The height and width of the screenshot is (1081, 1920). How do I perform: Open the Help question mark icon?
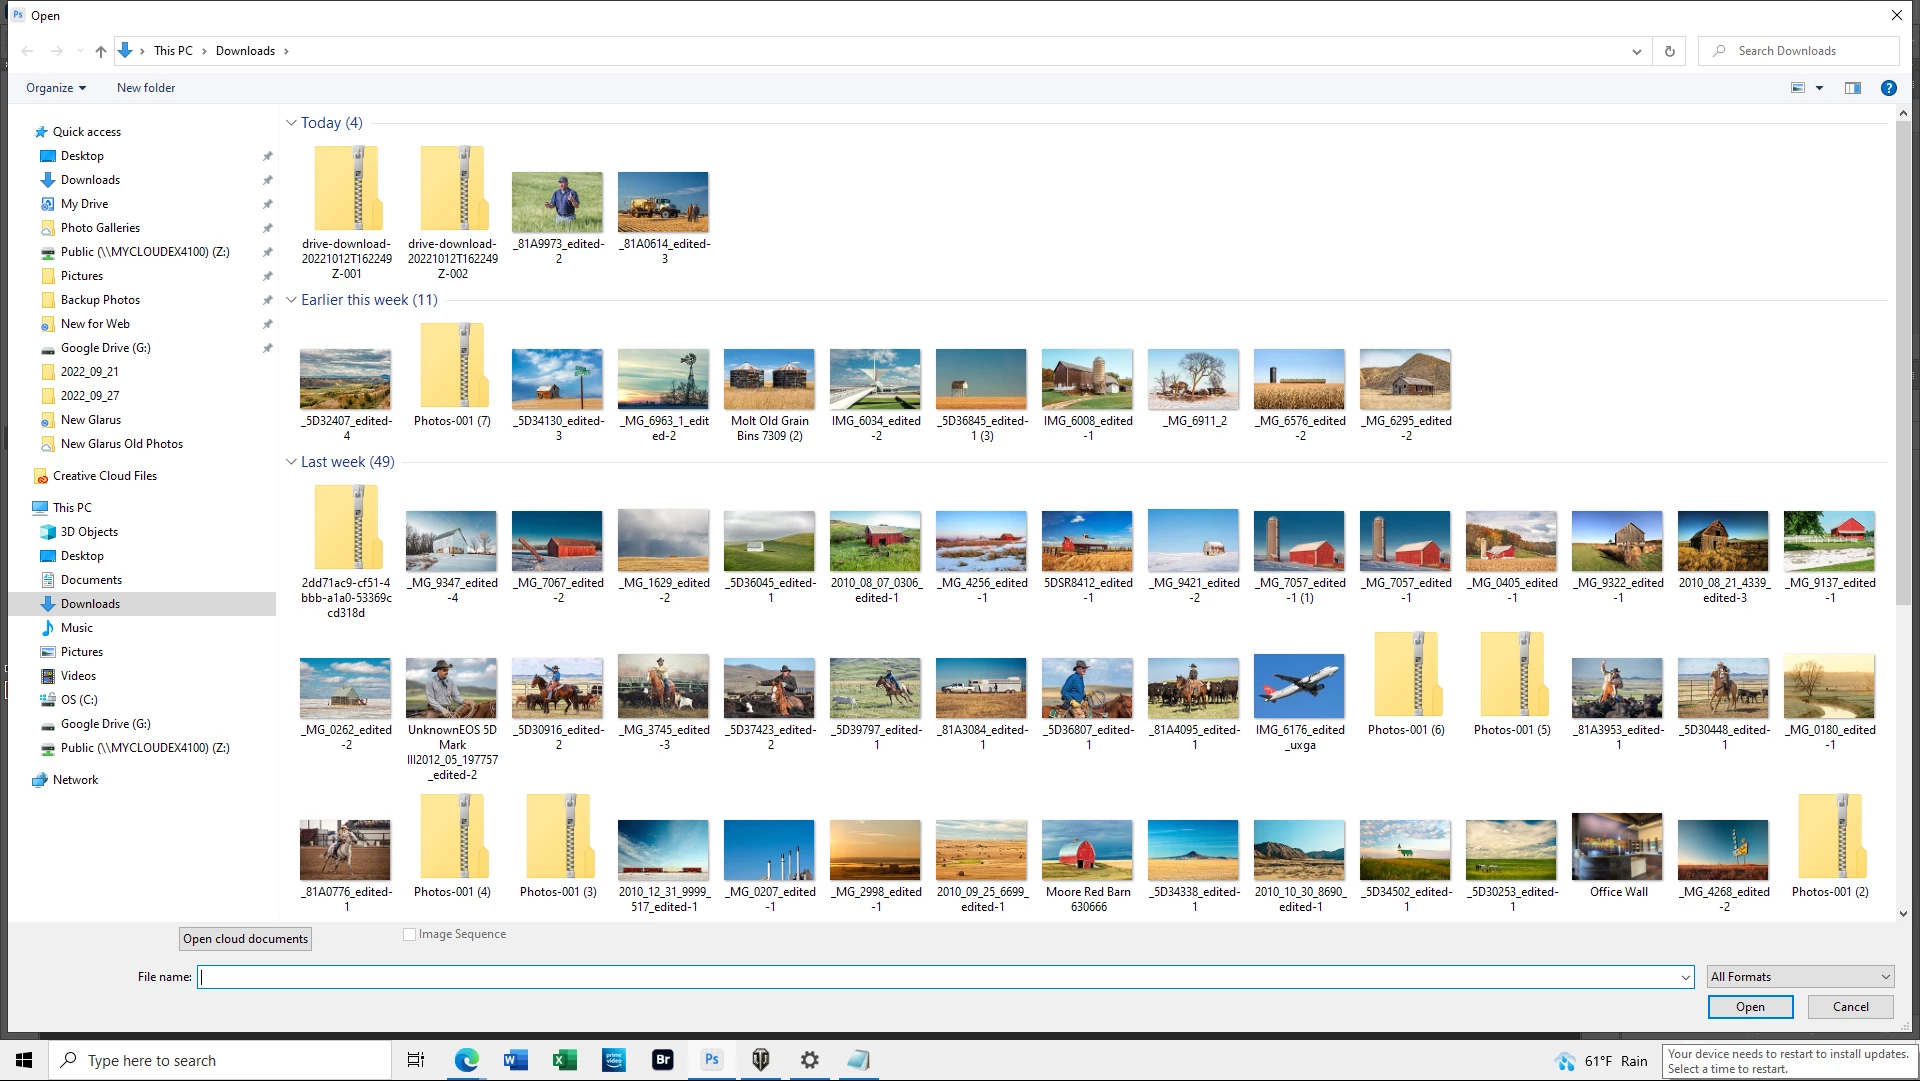(x=1888, y=88)
